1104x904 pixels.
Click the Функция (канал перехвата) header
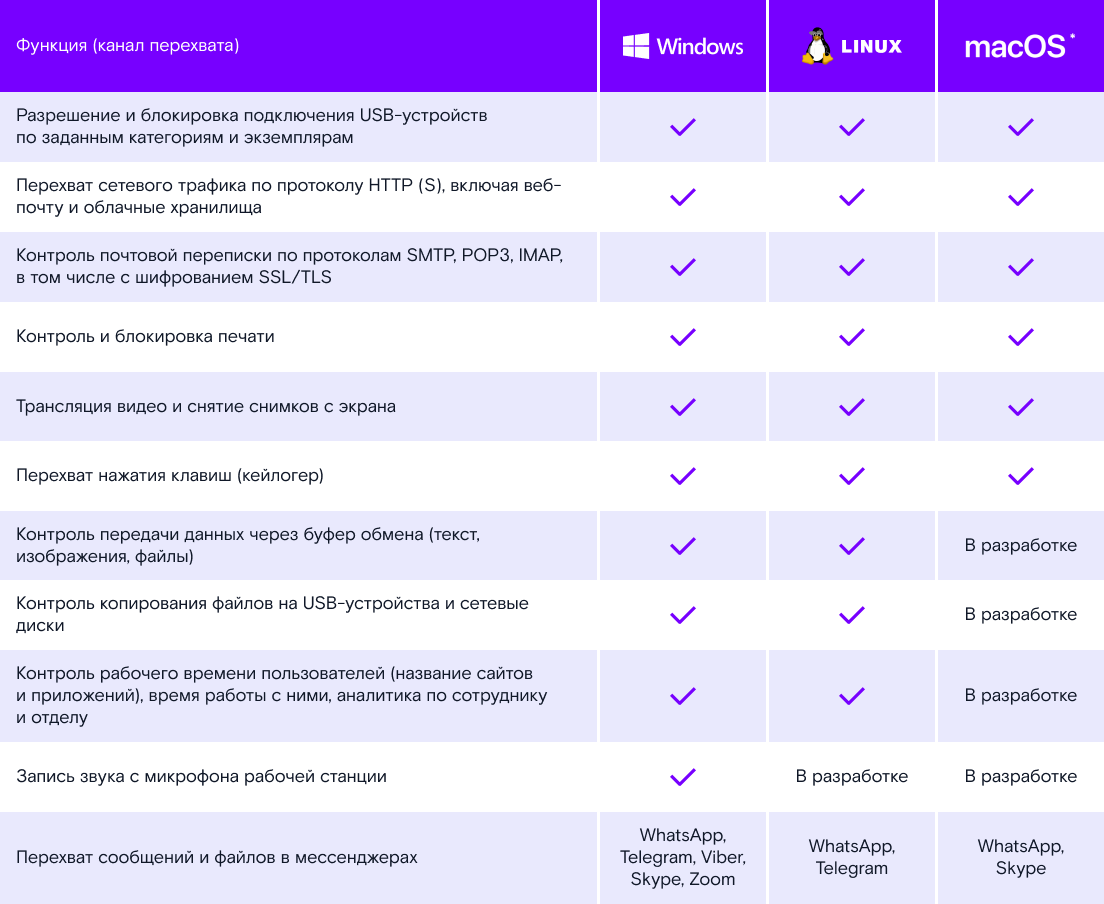[127, 46]
